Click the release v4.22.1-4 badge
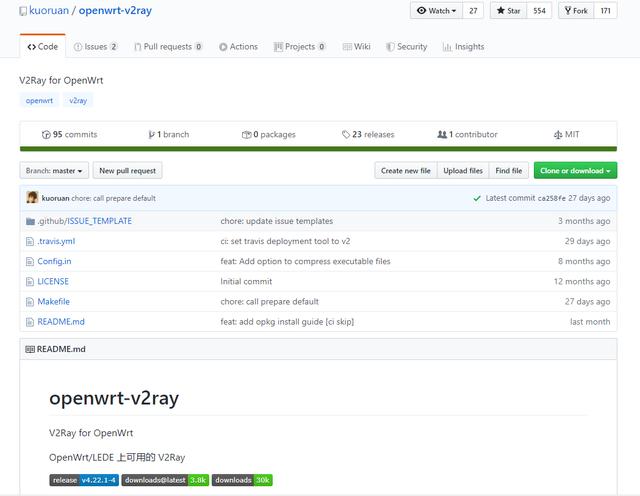This screenshot has width=640, height=496. (x=84, y=480)
